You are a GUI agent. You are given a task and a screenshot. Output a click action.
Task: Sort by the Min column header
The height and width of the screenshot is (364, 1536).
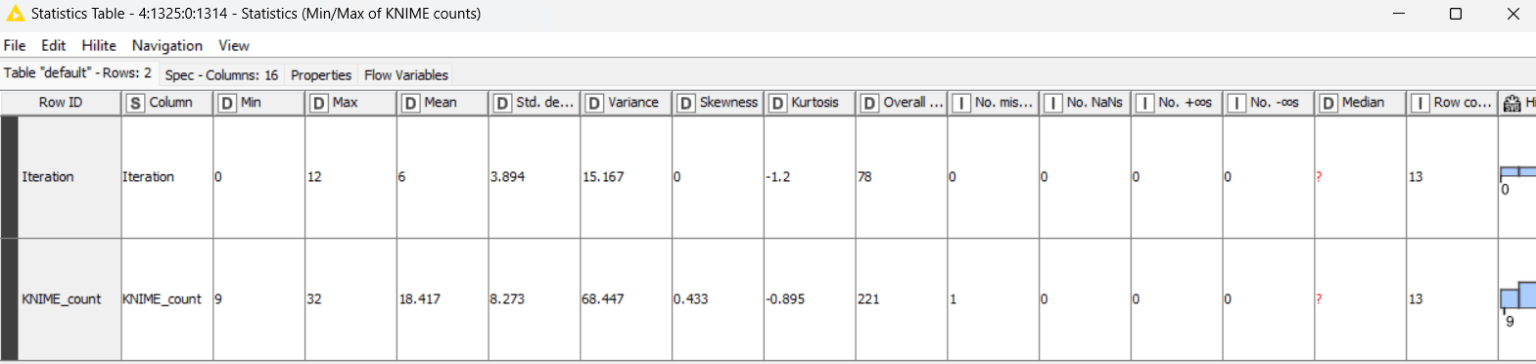[x=258, y=102]
